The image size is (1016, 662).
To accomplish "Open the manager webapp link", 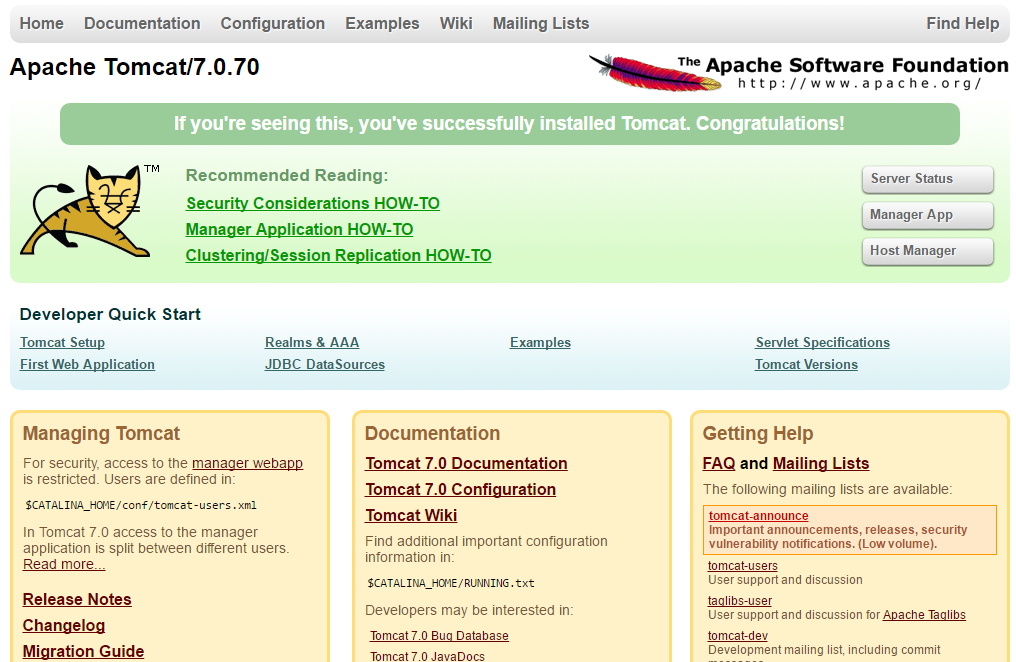I will [248, 463].
